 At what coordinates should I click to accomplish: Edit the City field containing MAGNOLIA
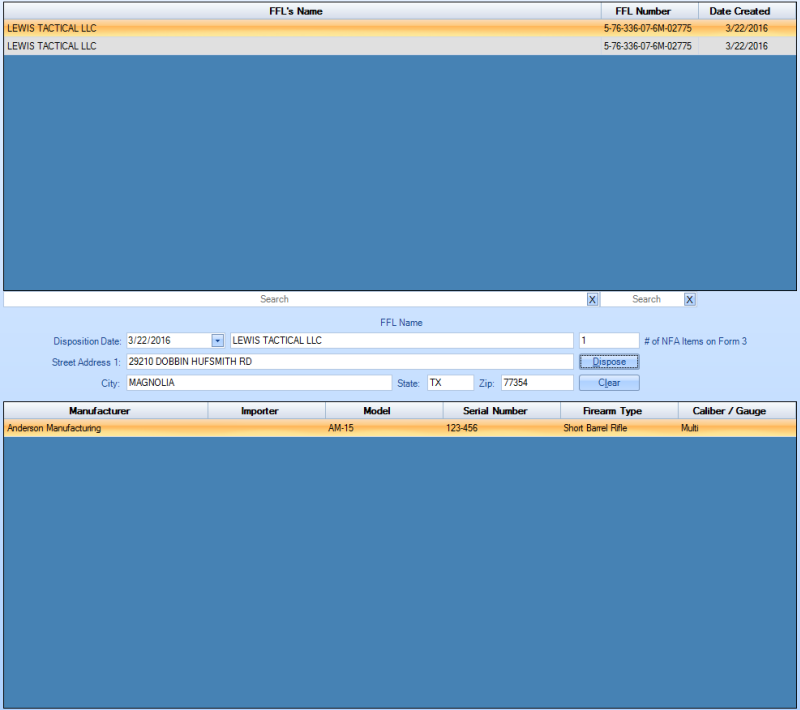pyautogui.click(x=259, y=383)
